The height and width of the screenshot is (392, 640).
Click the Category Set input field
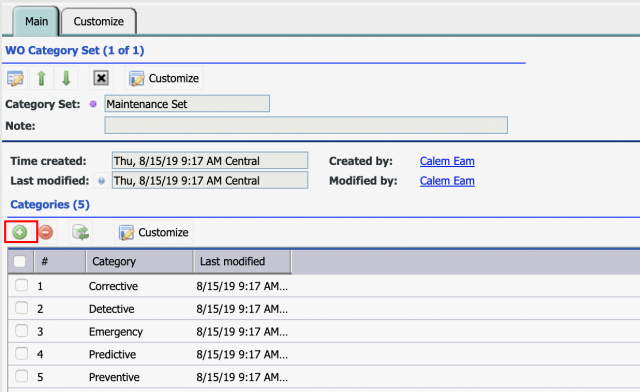point(187,104)
